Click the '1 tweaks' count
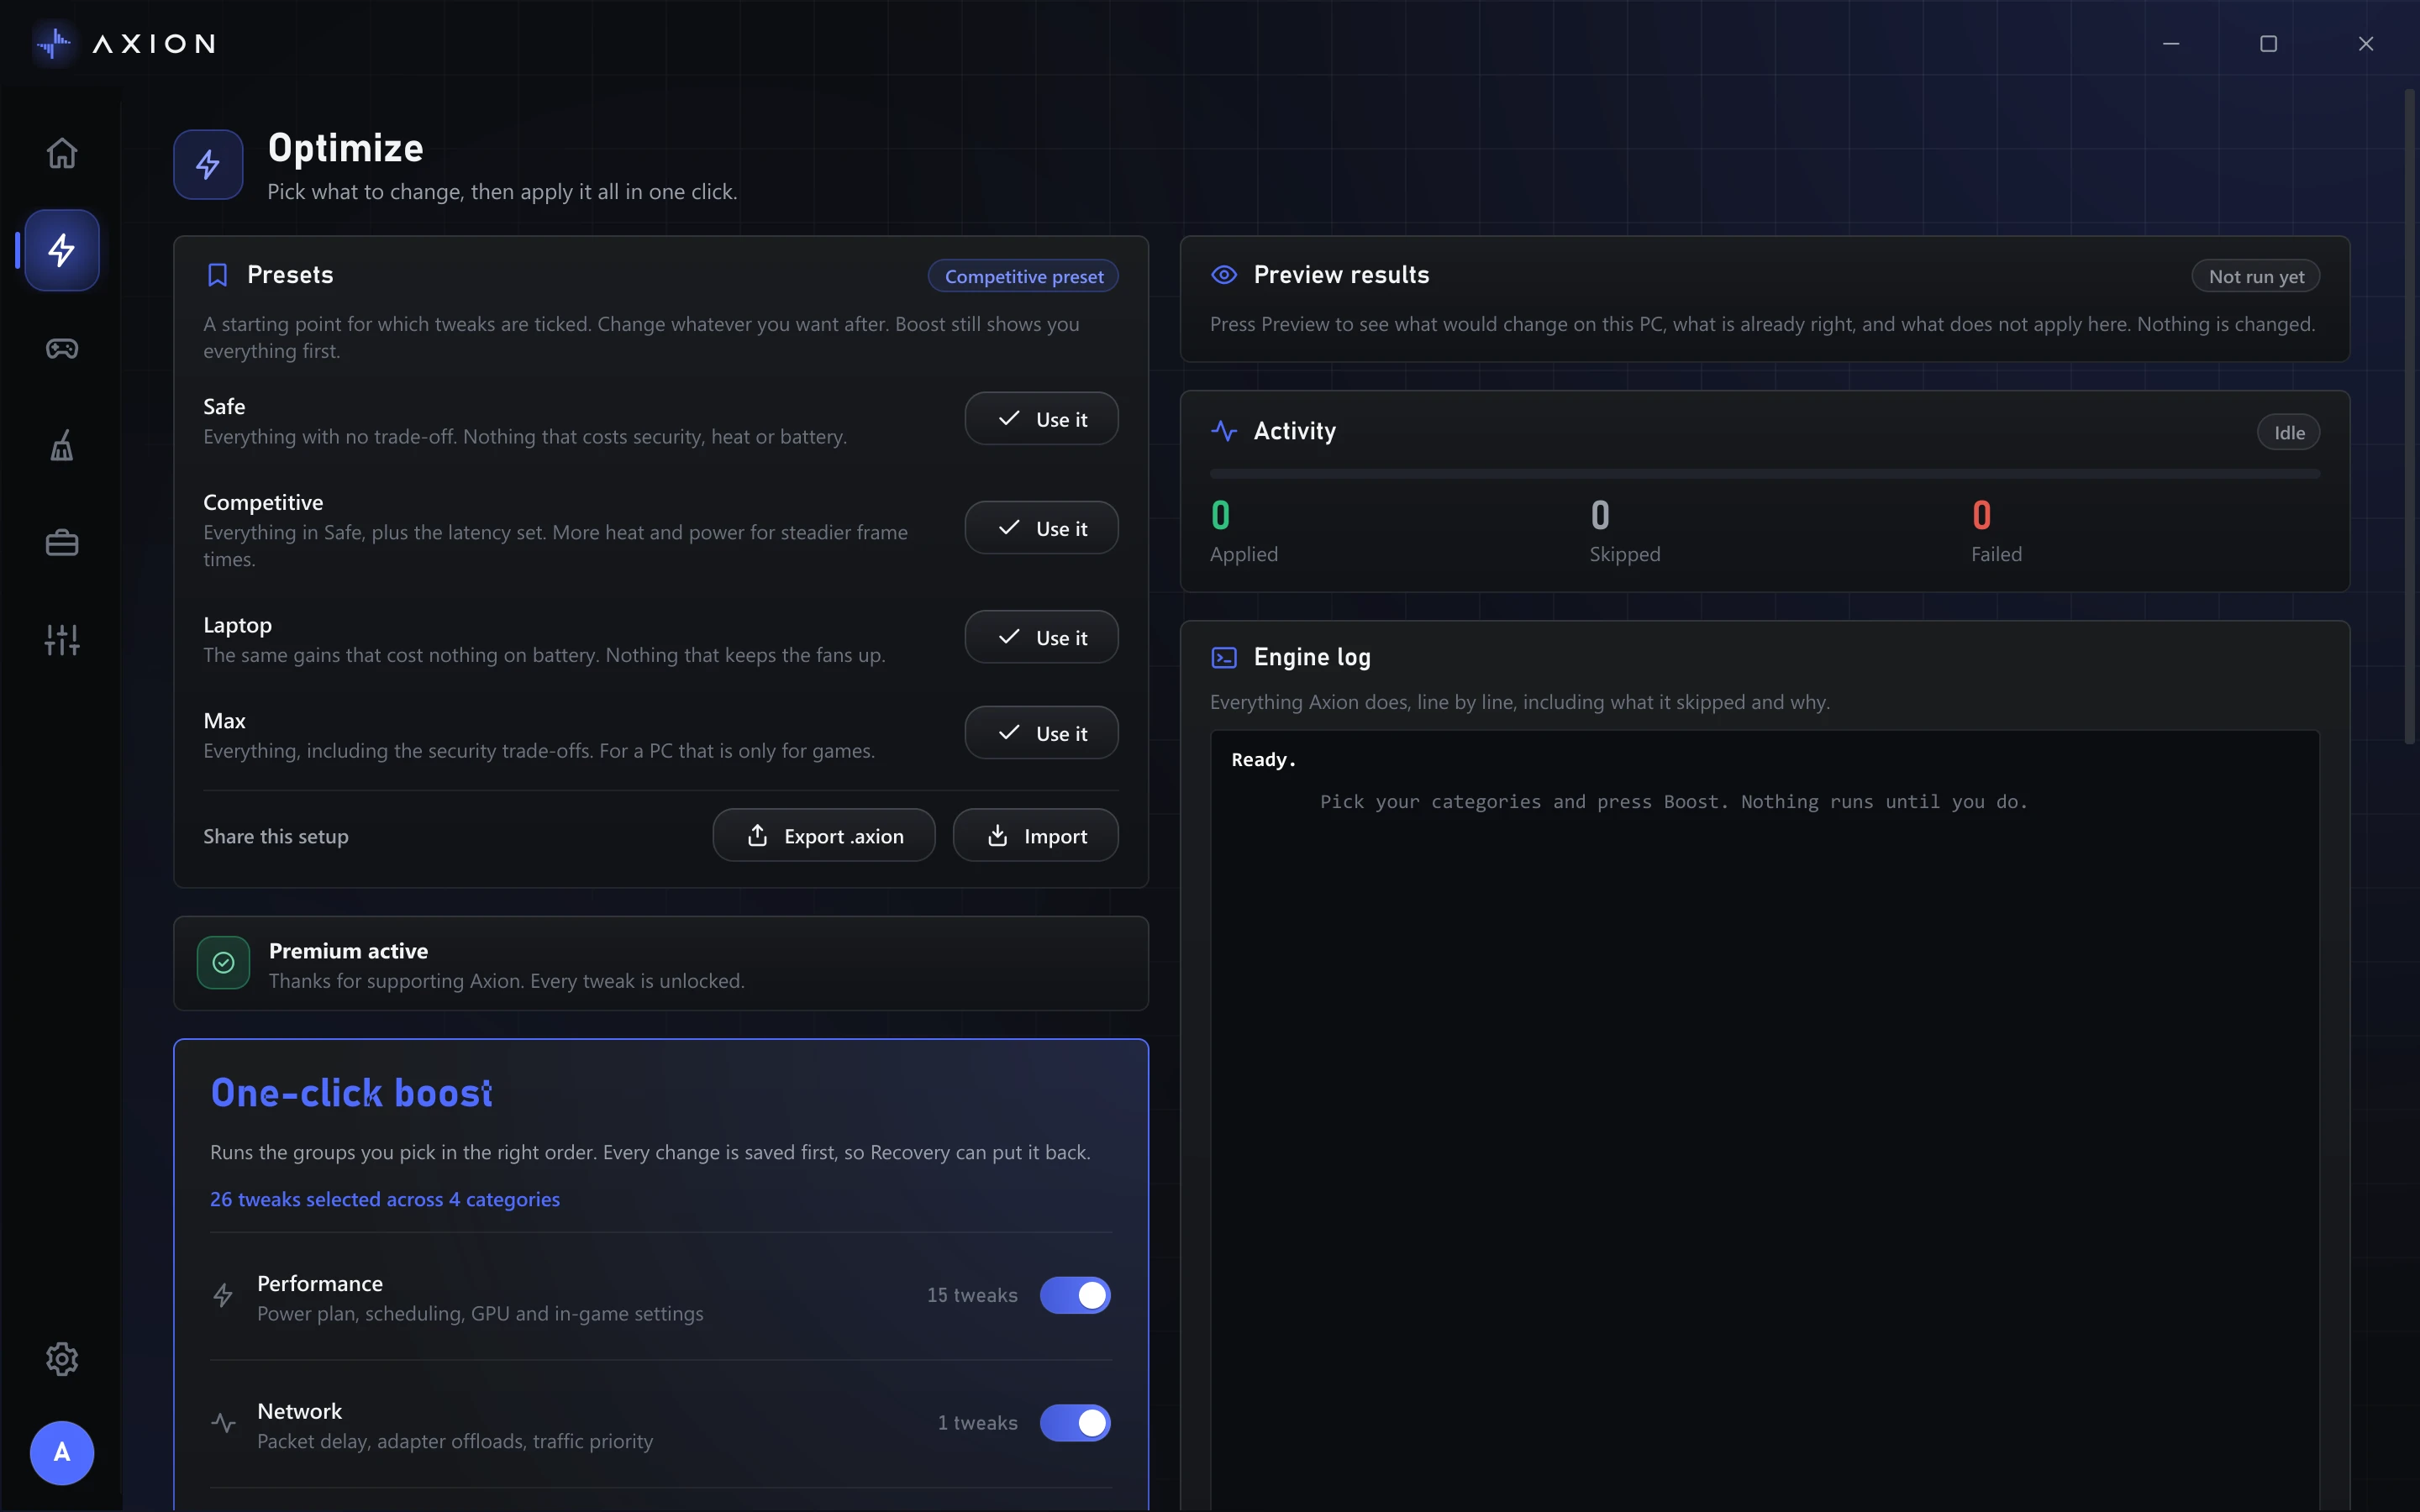The image size is (2420, 1512). click(977, 1422)
